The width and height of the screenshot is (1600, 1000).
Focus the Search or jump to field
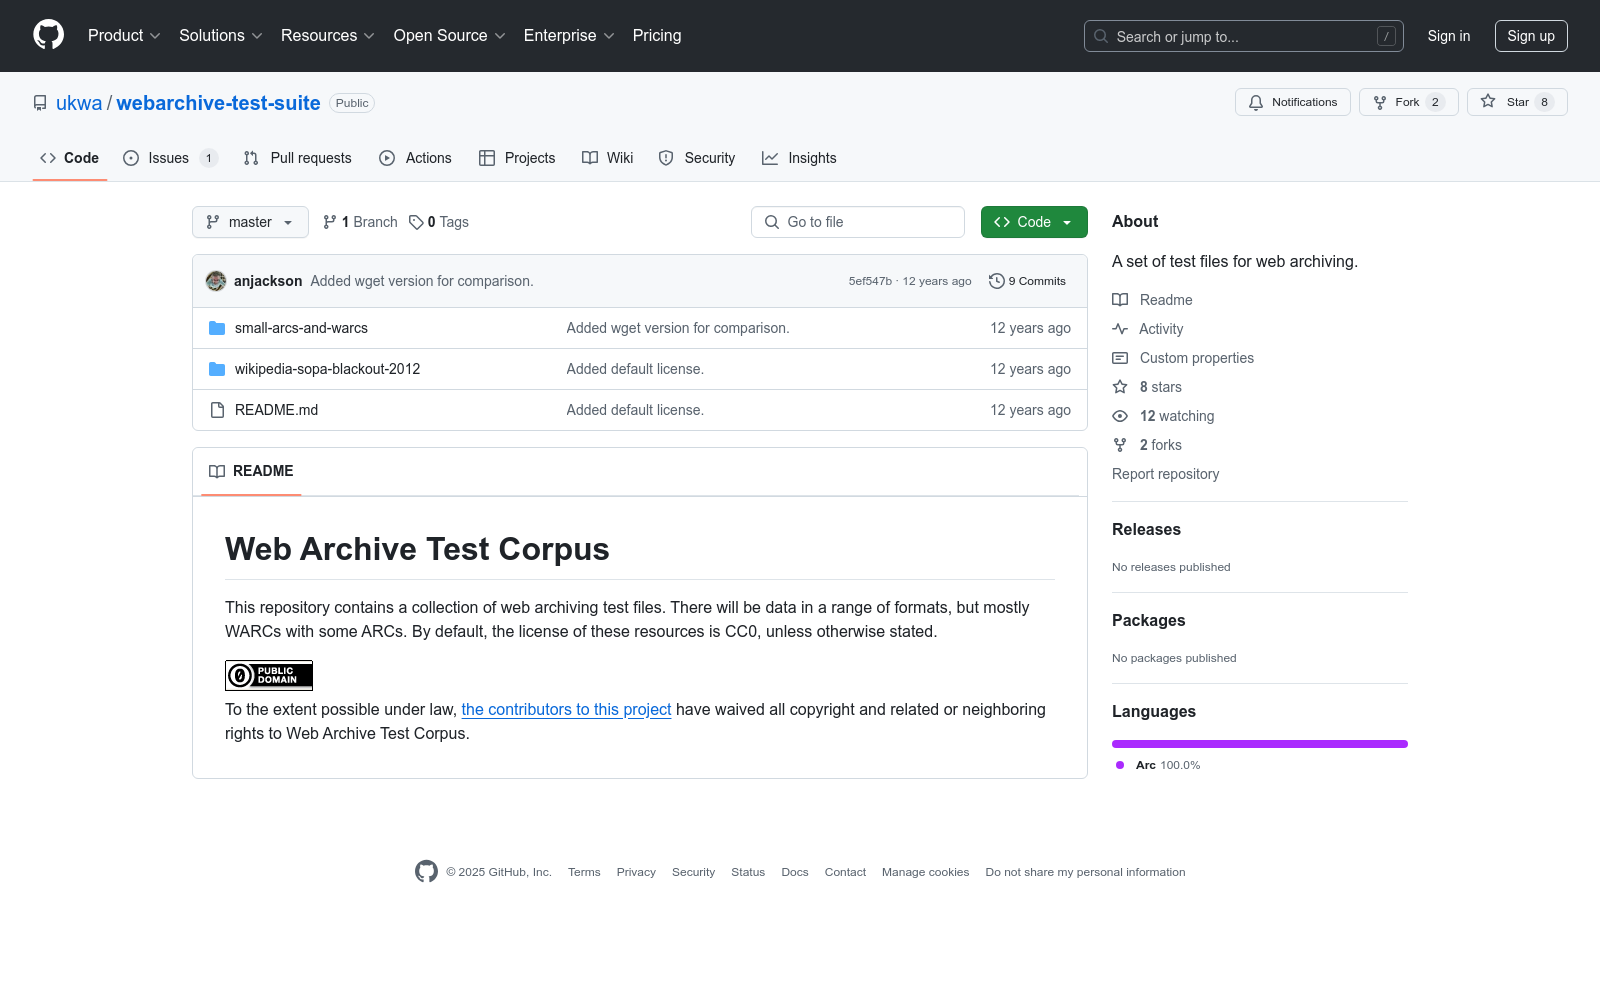pyautogui.click(x=1244, y=36)
